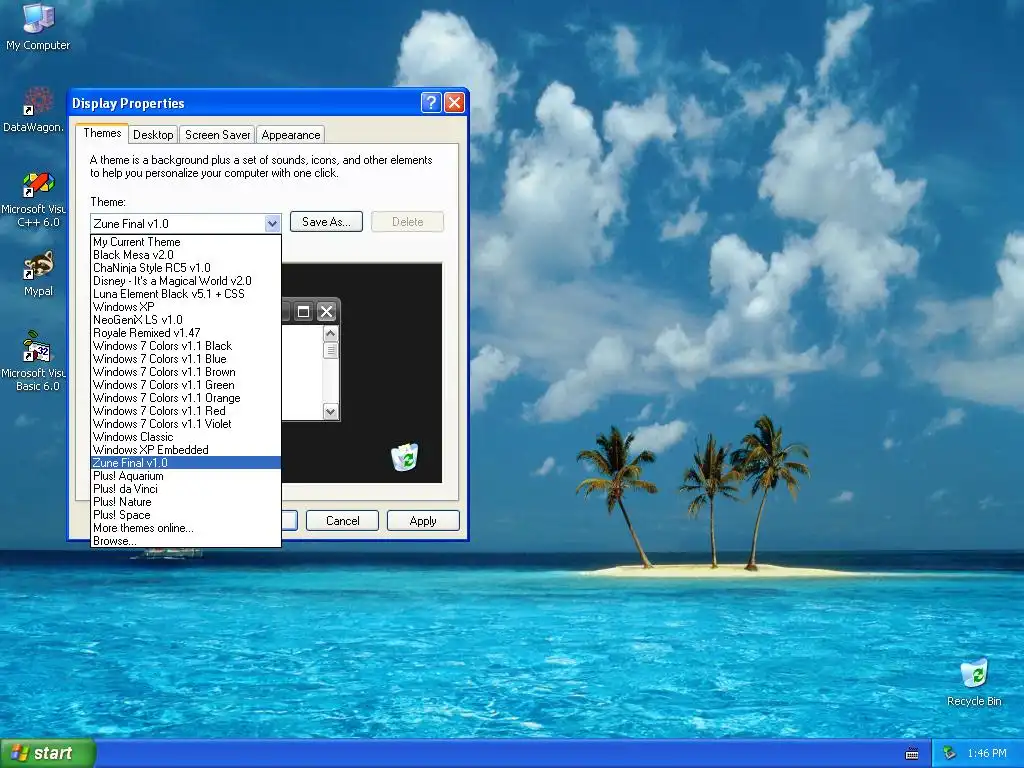Screen dimensions: 1024x768
Task: Click the tray icon beside the clock
Action: coord(950,753)
